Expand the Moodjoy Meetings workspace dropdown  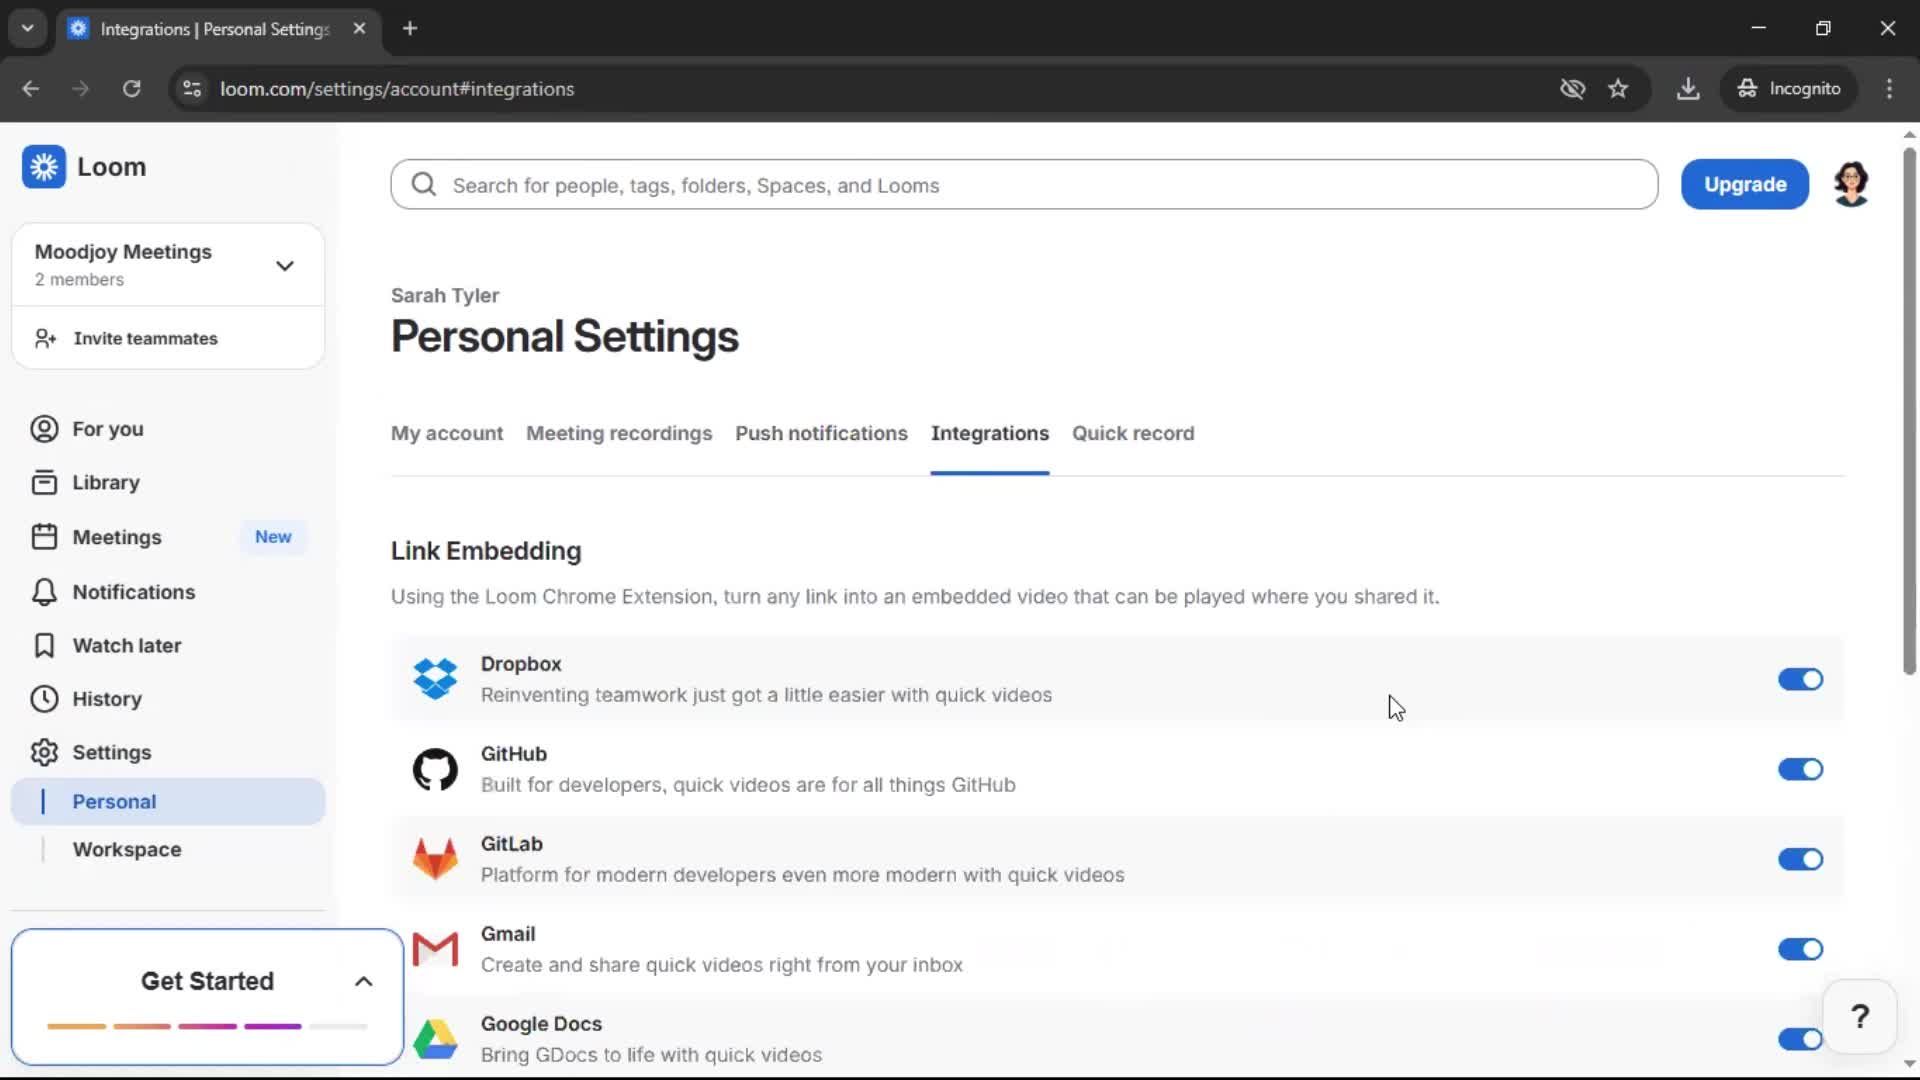click(285, 265)
